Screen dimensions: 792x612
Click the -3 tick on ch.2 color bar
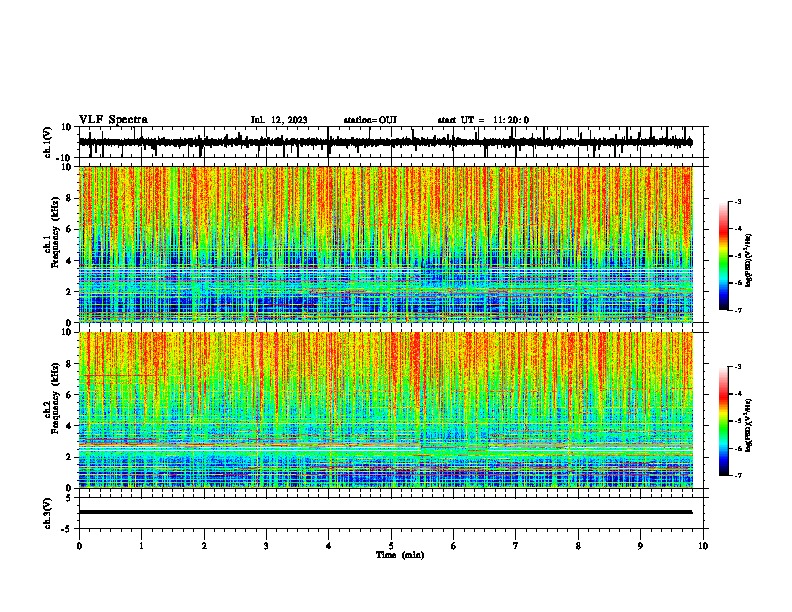[737, 367]
